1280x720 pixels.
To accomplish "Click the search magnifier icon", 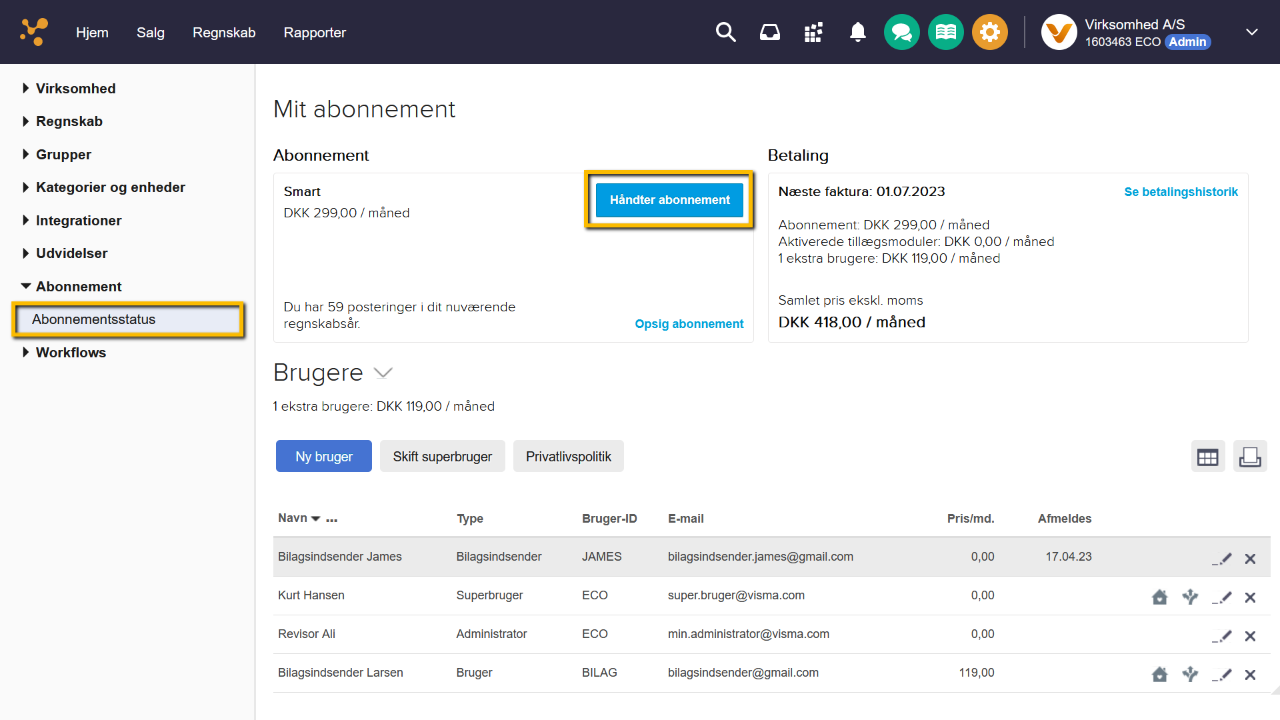I will click(726, 32).
